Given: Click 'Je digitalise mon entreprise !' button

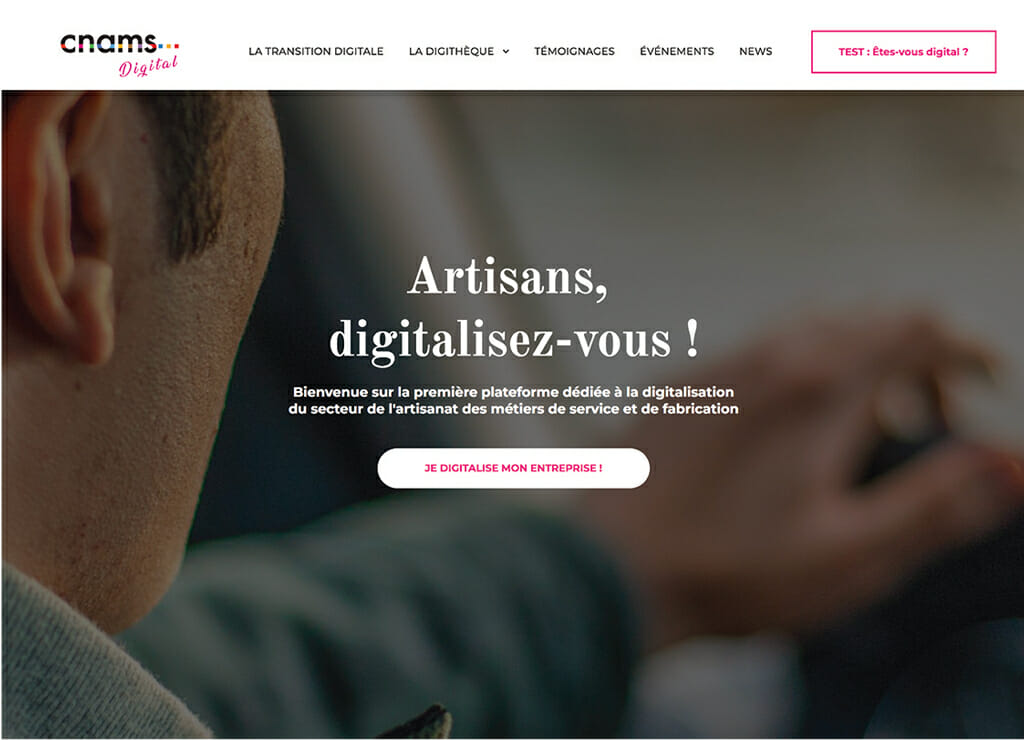Looking at the screenshot, I should click(x=513, y=468).
